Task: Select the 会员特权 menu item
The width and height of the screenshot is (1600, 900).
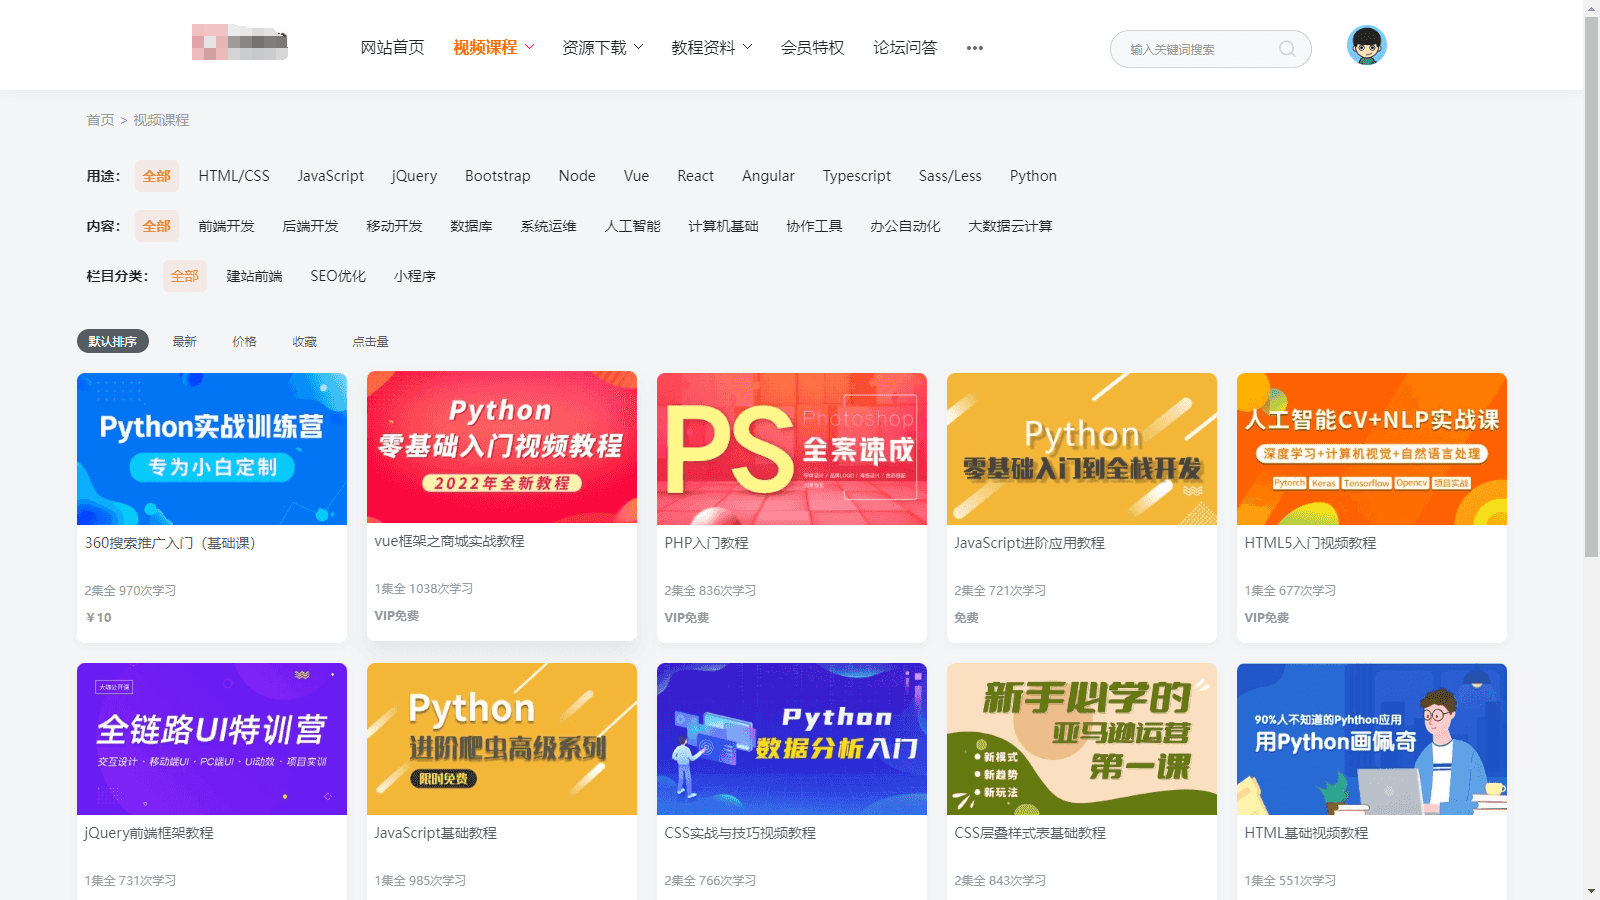Action: 812,47
